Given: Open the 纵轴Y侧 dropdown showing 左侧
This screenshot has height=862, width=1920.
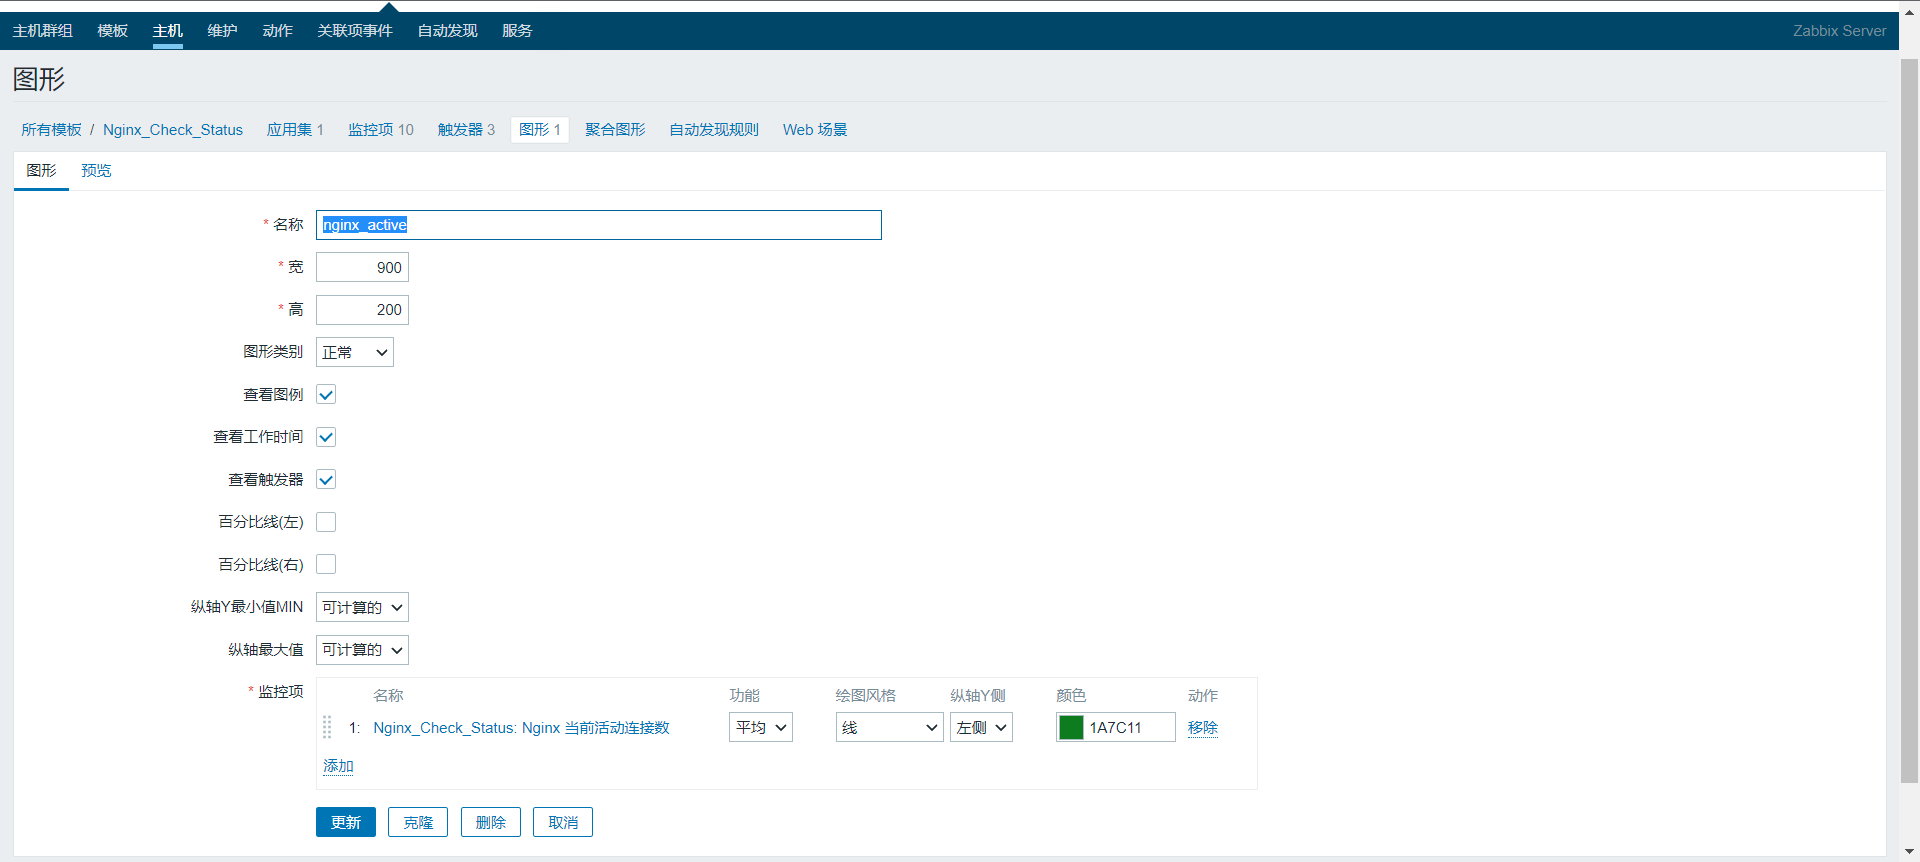Looking at the screenshot, I should click(x=981, y=727).
